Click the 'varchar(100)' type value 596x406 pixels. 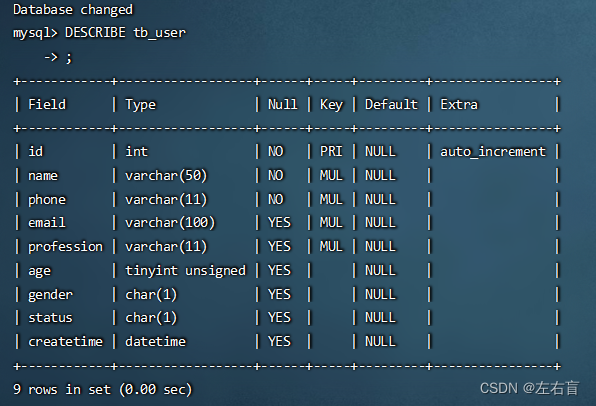click(170, 223)
